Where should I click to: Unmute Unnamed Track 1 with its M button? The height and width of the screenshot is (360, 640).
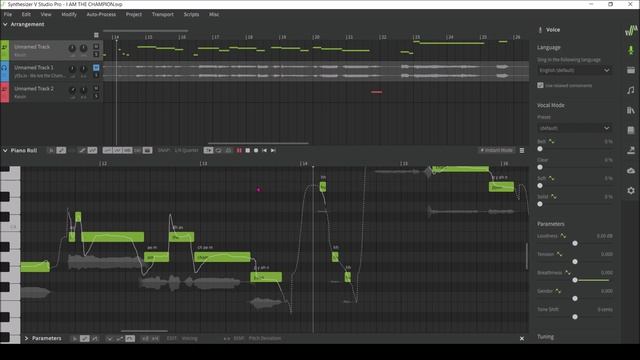(96, 67)
